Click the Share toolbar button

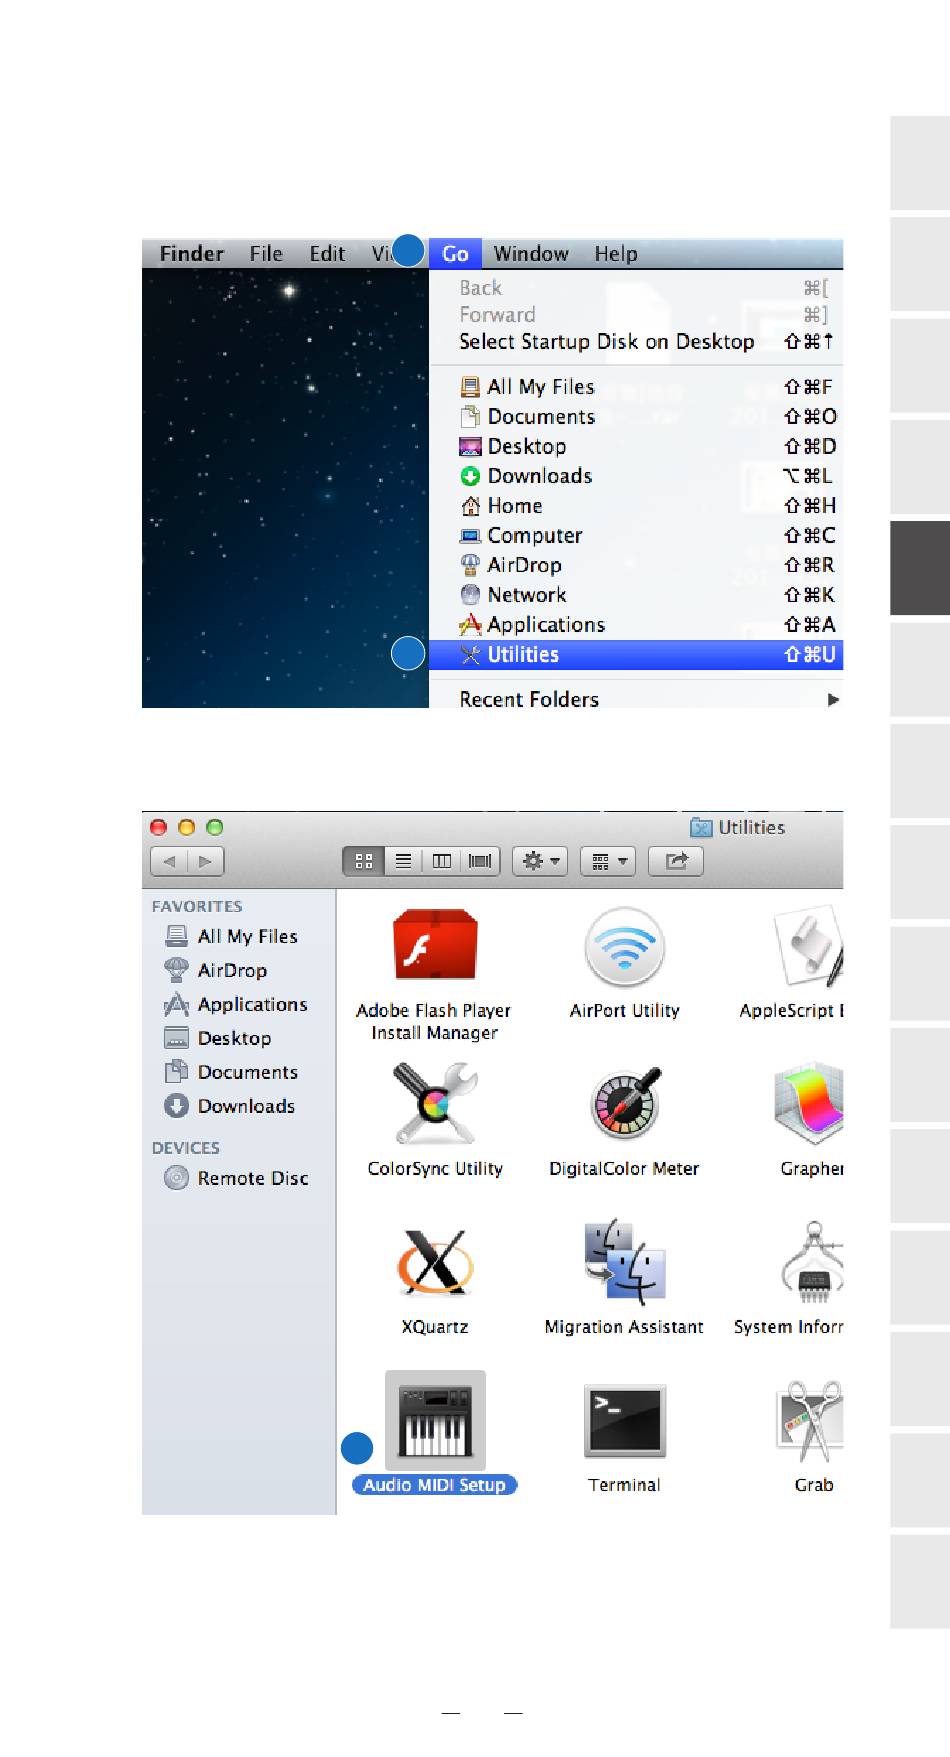coord(676,861)
